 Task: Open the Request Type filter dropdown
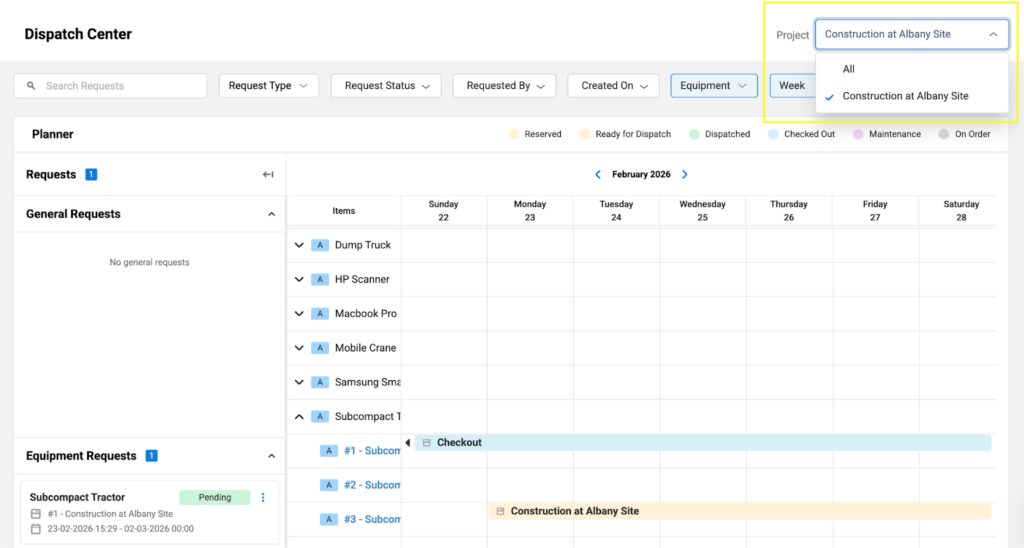pyautogui.click(x=268, y=86)
